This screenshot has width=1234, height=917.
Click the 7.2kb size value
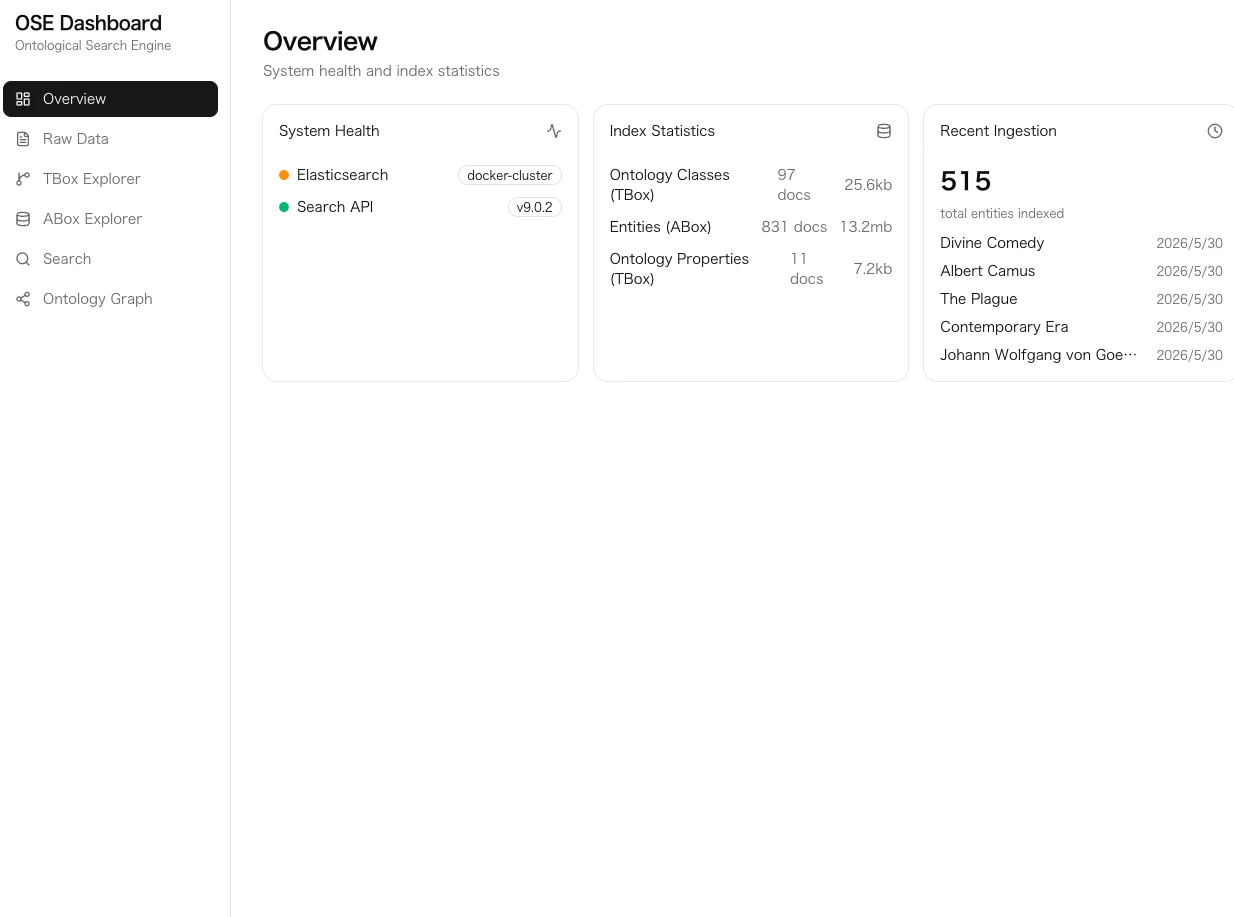(873, 269)
